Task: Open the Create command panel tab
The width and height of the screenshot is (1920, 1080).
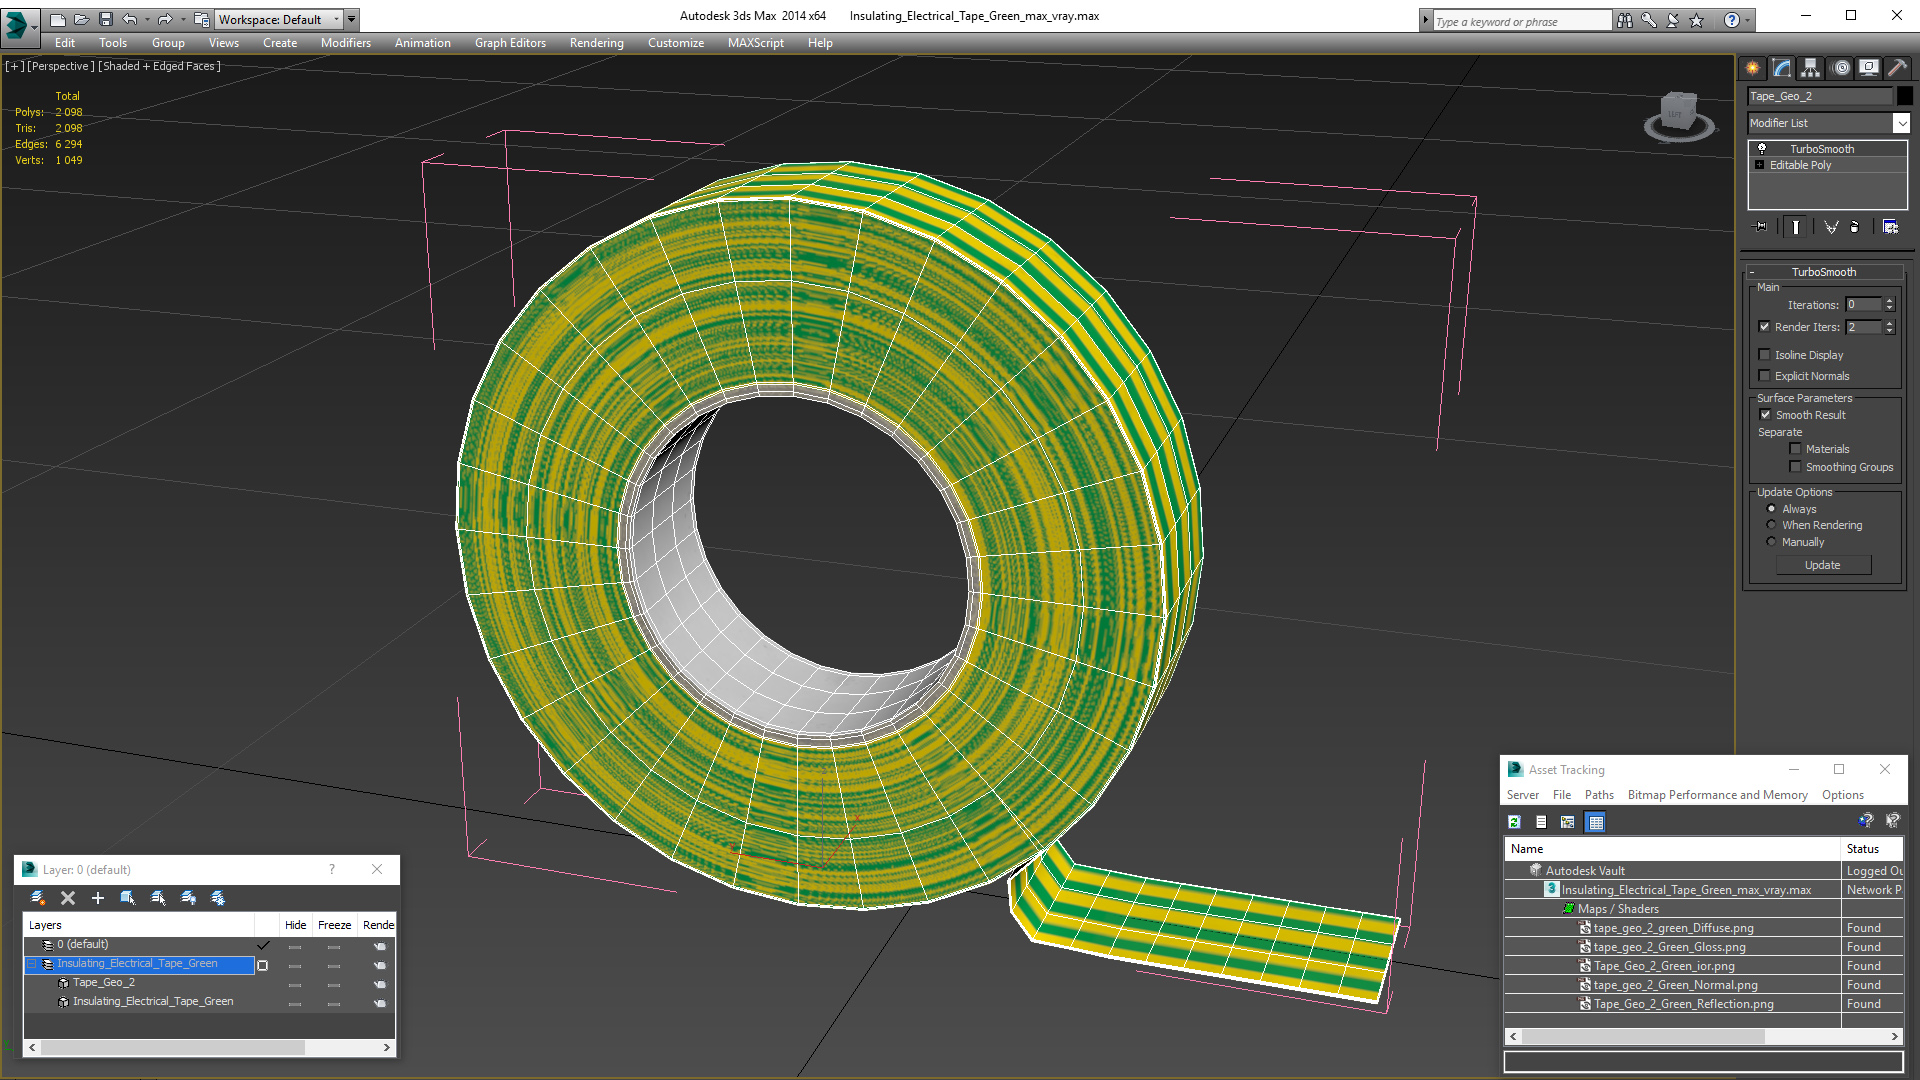Action: click(x=1753, y=68)
